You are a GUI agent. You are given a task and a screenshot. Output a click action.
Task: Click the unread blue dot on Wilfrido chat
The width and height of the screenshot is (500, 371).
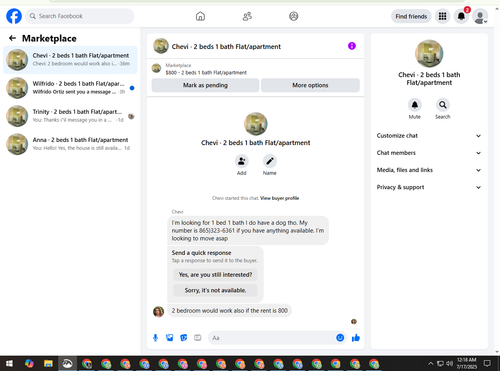[132, 88]
